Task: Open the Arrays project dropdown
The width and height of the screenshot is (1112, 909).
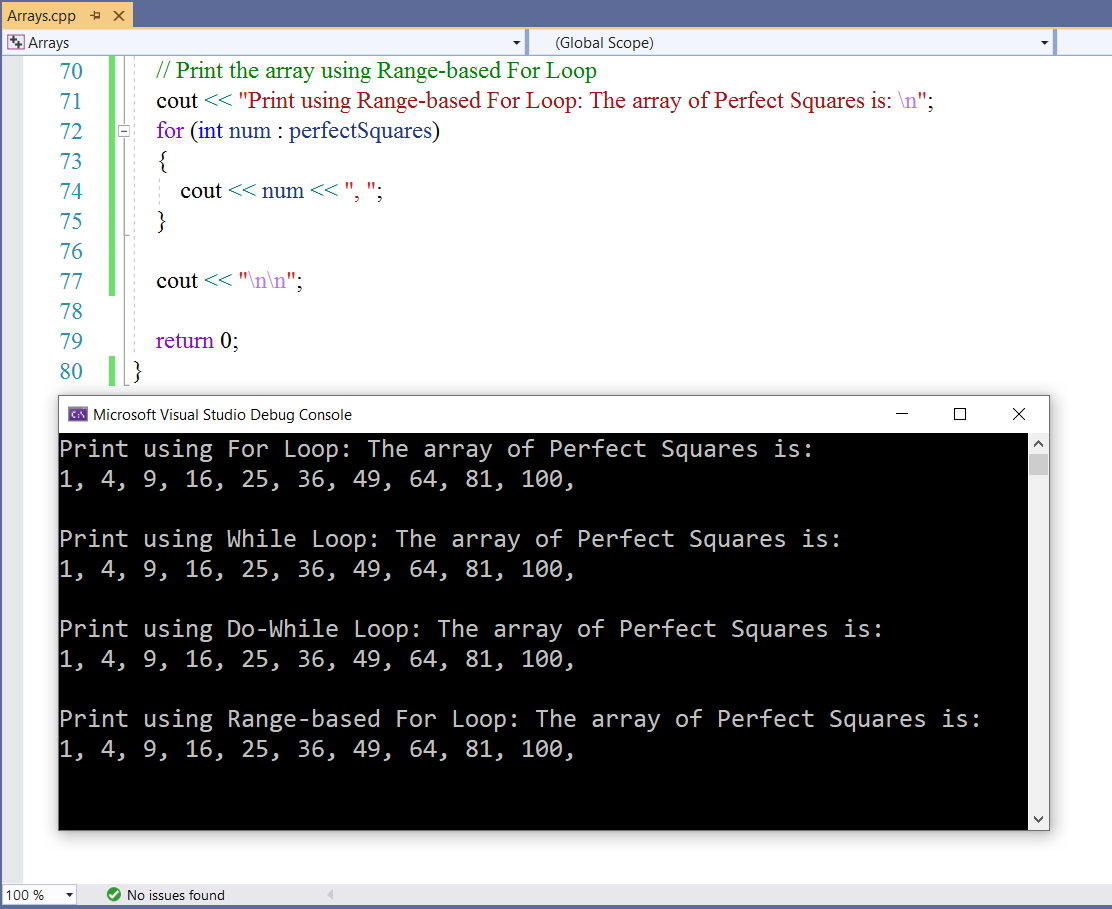Action: click(516, 43)
